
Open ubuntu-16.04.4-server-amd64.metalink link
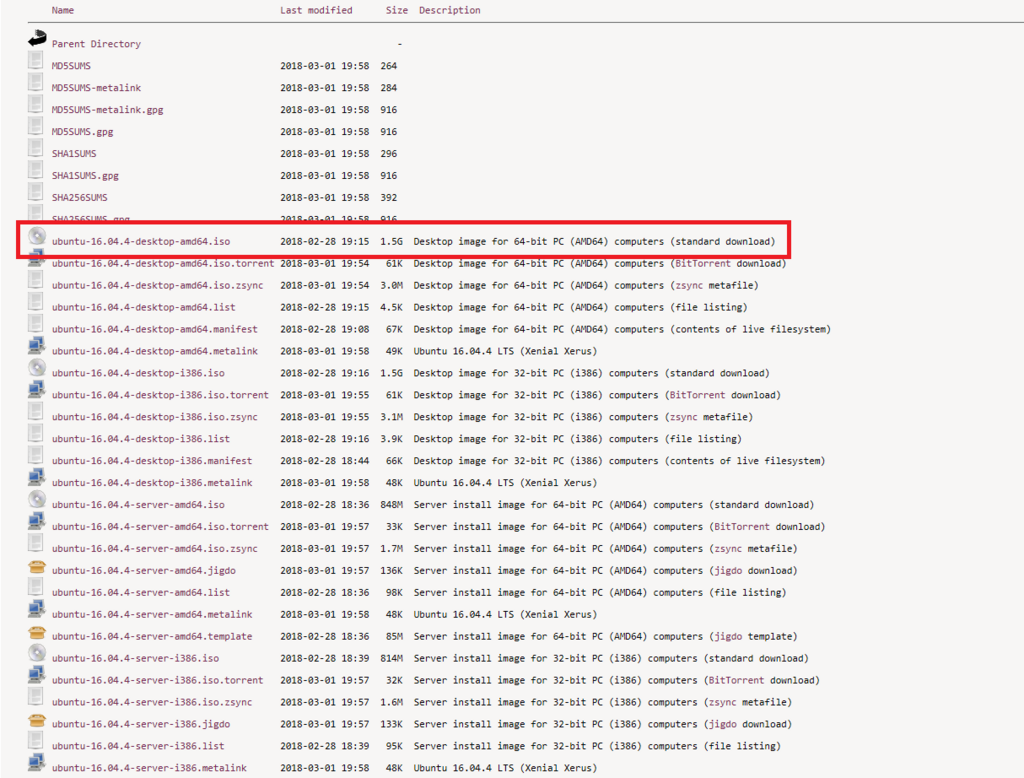152,615
